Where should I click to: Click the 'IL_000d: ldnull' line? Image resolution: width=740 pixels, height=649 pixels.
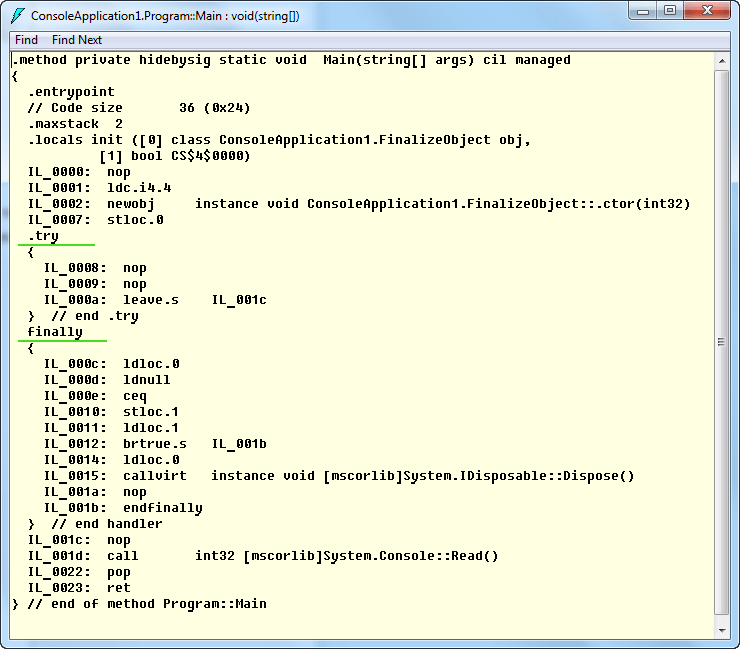(107, 380)
